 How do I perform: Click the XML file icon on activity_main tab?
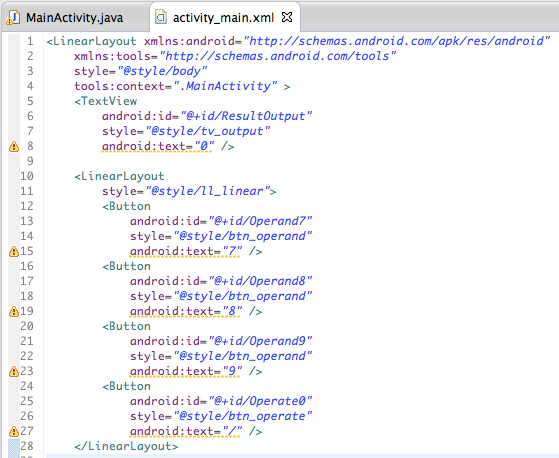161,17
